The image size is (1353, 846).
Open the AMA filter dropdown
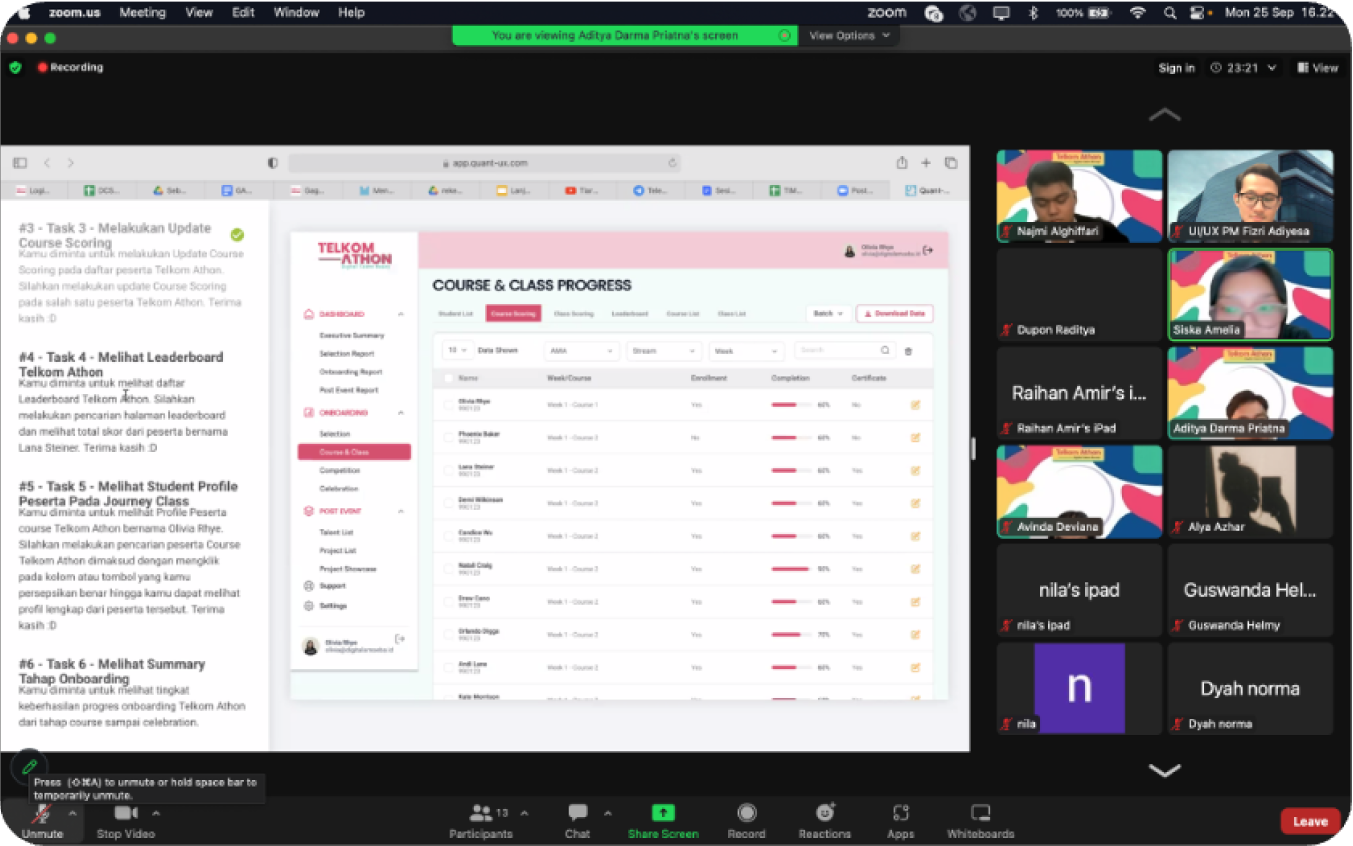582,351
